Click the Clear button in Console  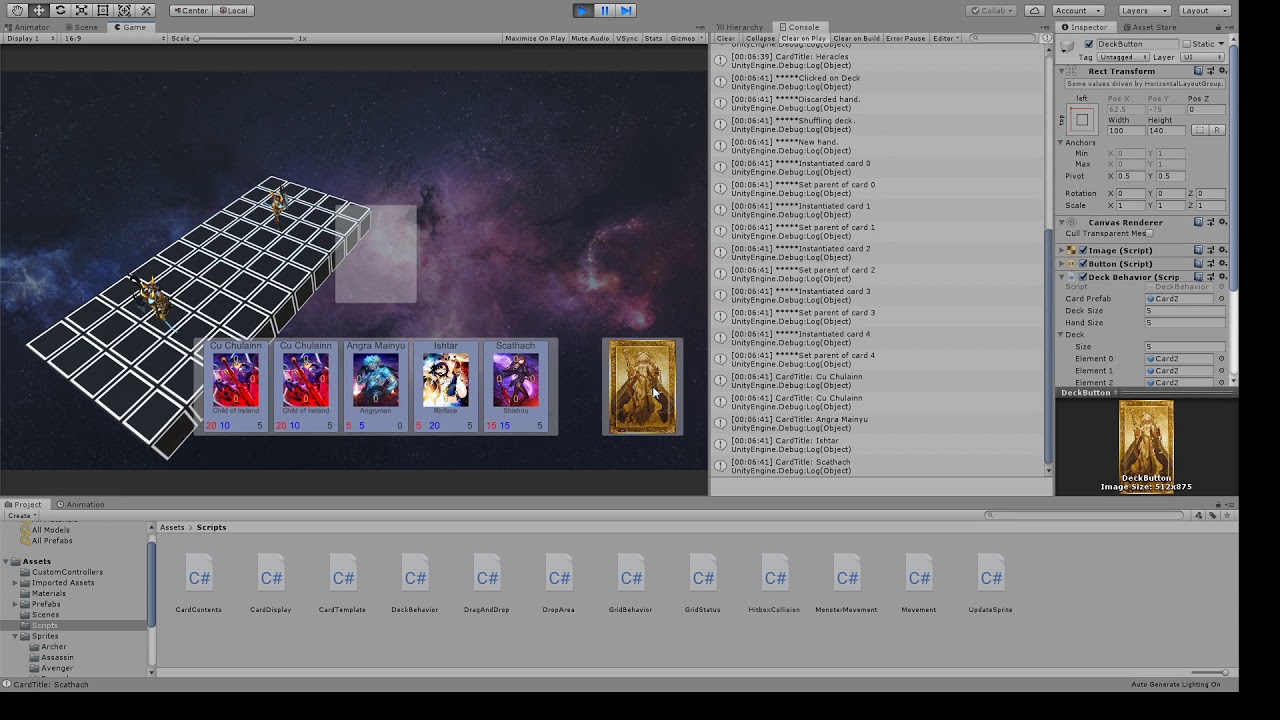[x=726, y=38]
